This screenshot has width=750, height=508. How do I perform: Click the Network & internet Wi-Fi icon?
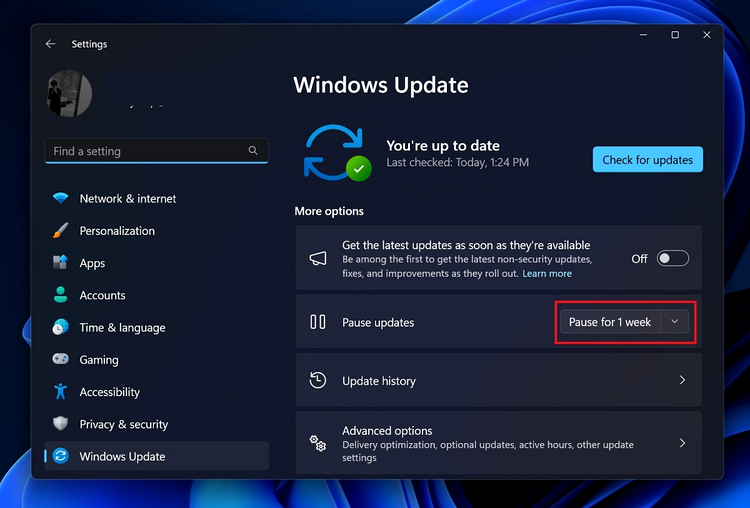tap(60, 198)
